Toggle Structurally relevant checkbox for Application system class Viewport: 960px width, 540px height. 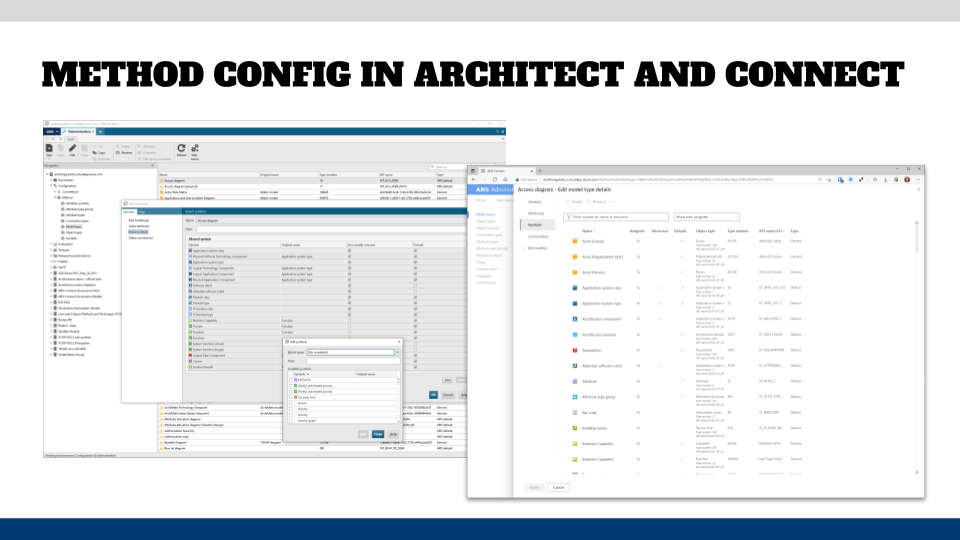[x=350, y=250]
